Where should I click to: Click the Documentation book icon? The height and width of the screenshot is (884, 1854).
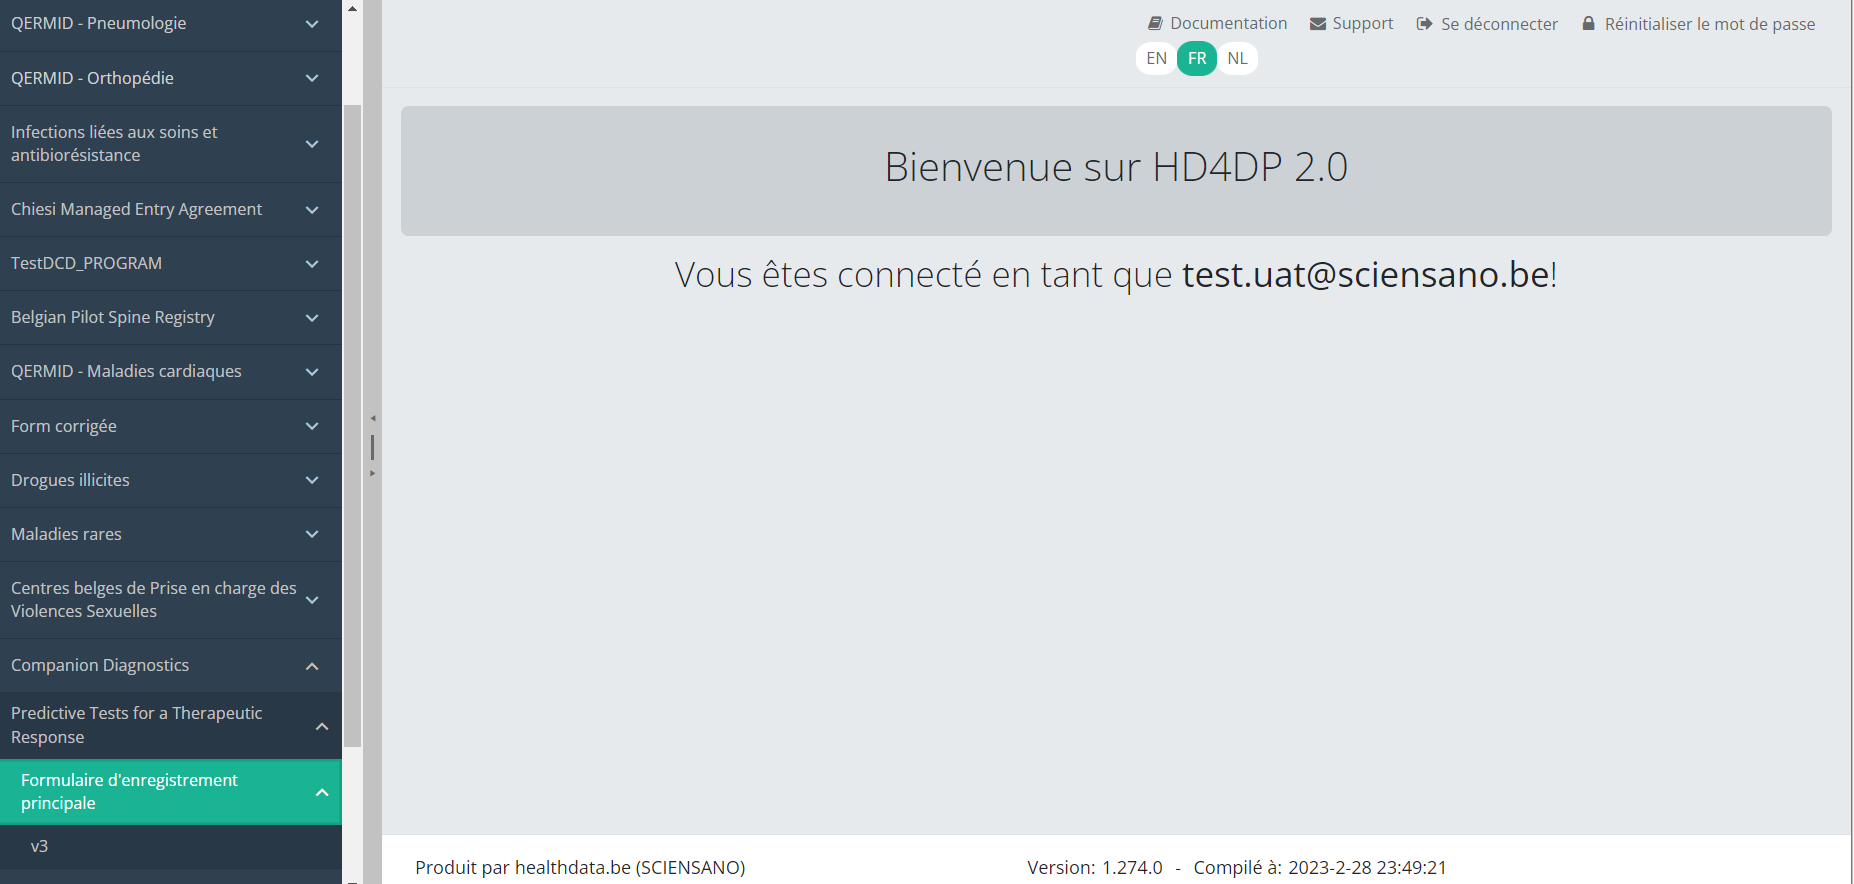point(1155,23)
